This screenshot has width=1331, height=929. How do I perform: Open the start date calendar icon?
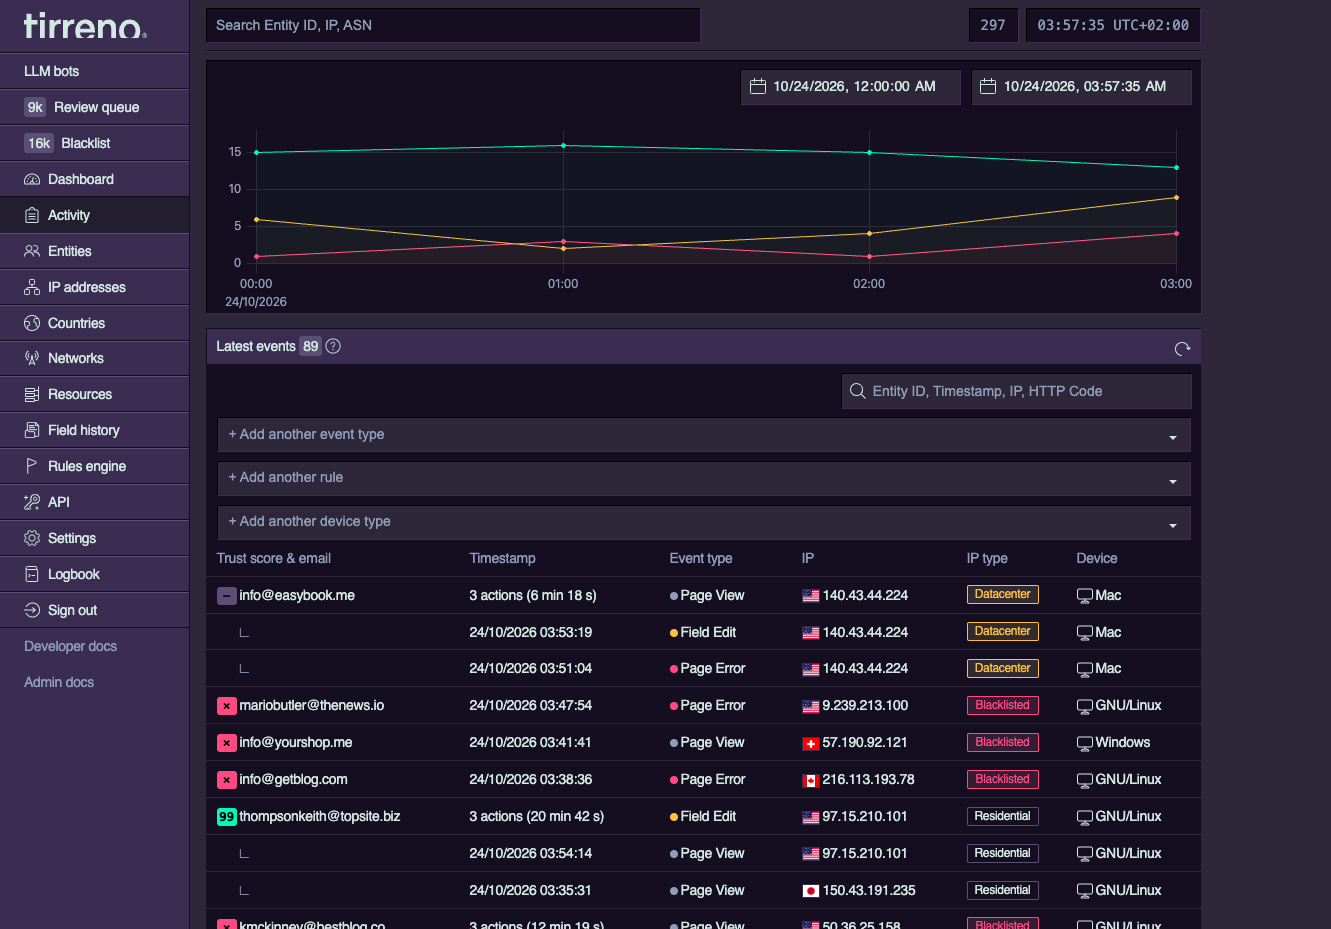(x=758, y=87)
